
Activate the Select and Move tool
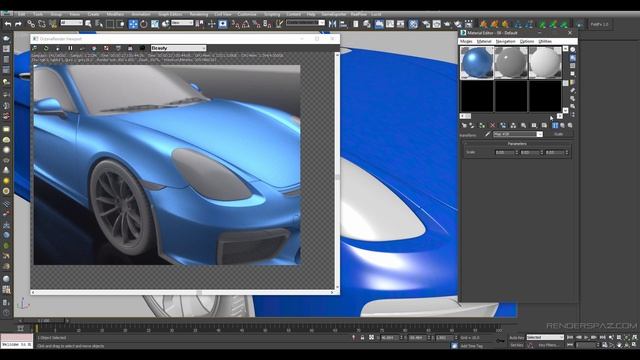pyautogui.click(x=133, y=24)
